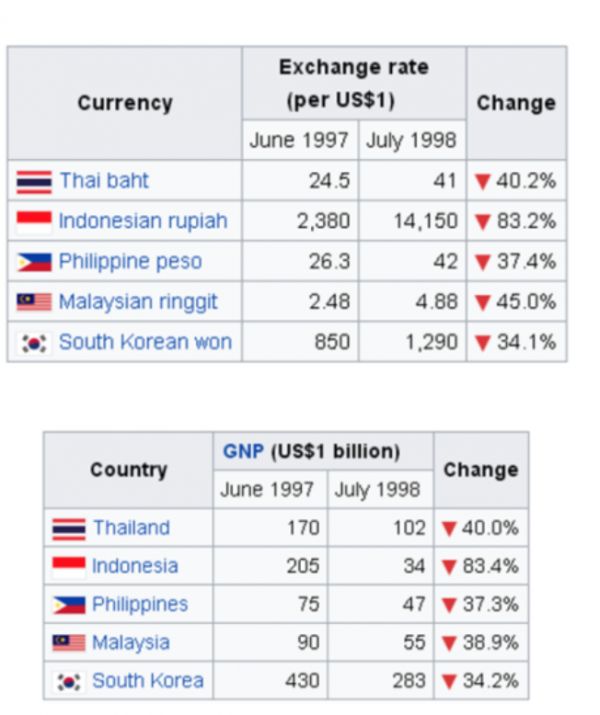Click the flag icon next to Thailand
600x715 pixels.
pyautogui.click(x=69, y=528)
